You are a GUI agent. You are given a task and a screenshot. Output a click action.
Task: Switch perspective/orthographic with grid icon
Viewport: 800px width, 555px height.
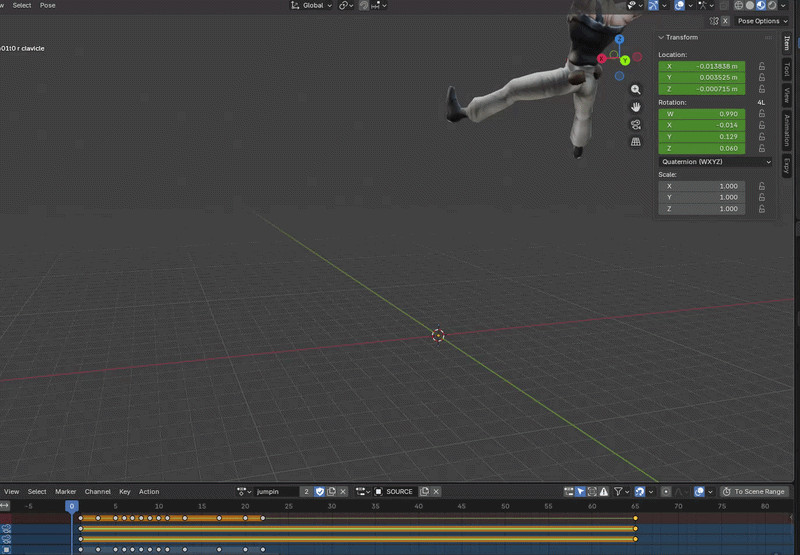coord(636,142)
